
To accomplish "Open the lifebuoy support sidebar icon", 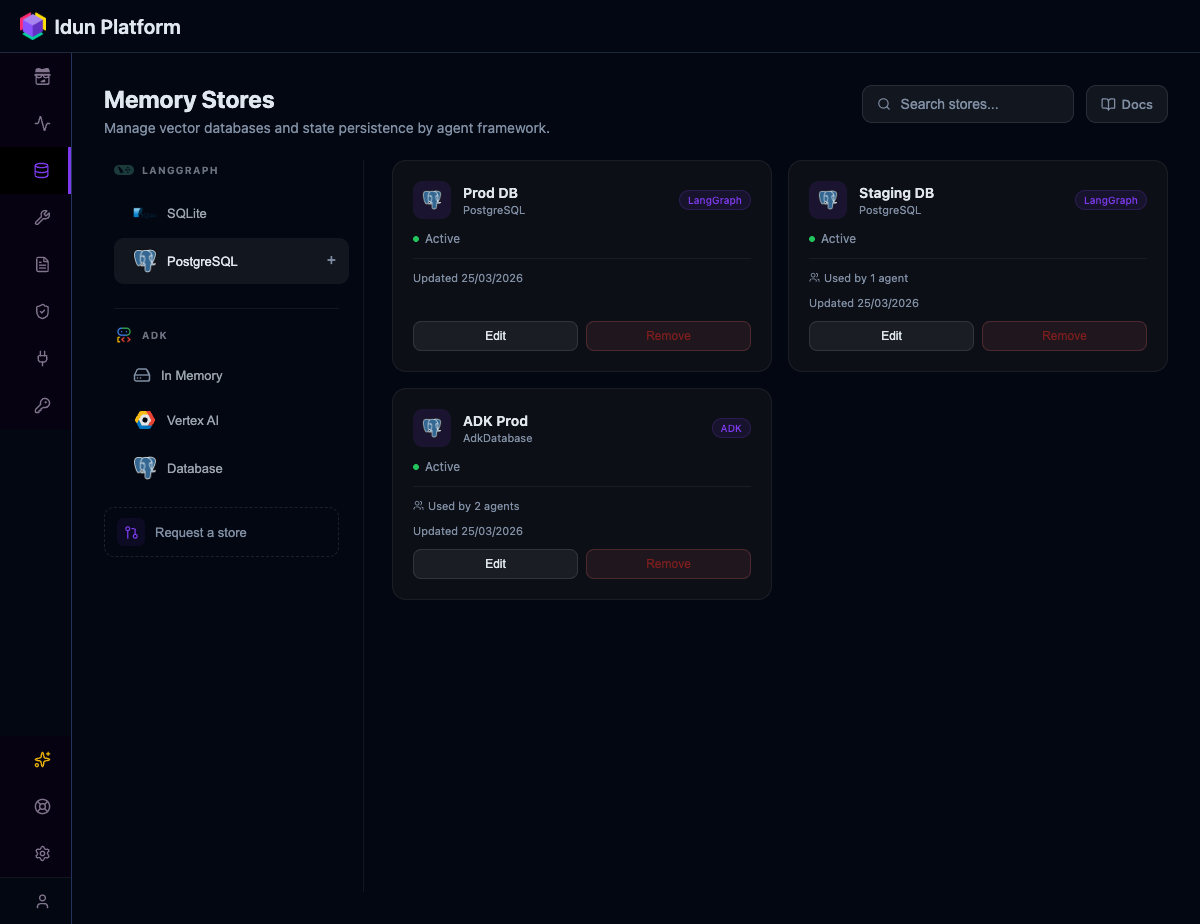I will coord(42,807).
